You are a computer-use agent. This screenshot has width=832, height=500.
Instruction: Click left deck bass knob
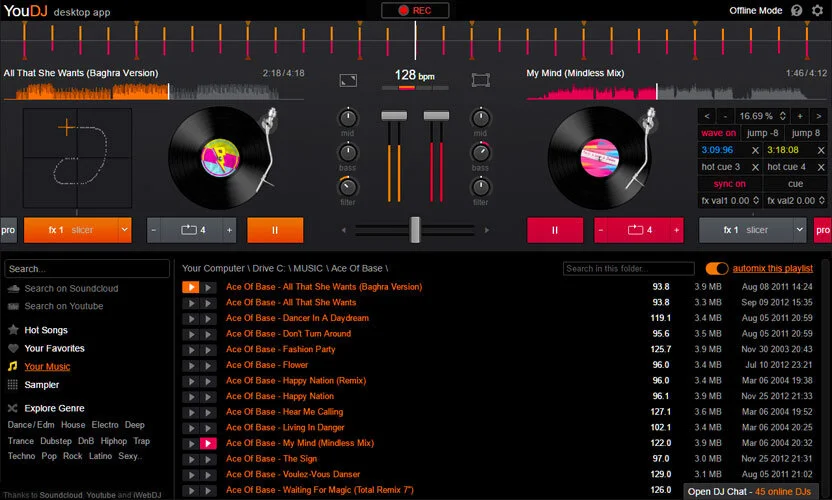tap(348, 153)
